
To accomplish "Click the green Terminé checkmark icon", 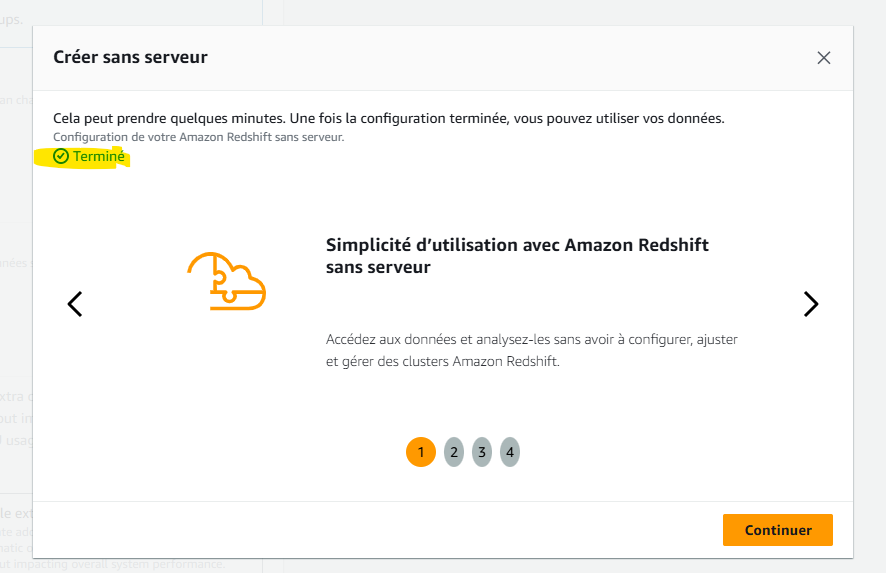I will (x=60, y=156).
